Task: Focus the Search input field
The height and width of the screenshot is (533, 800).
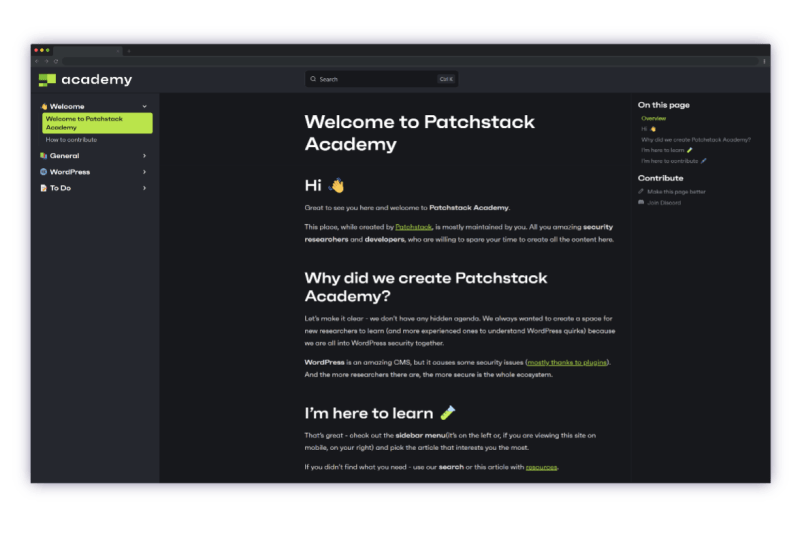Action: tap(381, 79)
